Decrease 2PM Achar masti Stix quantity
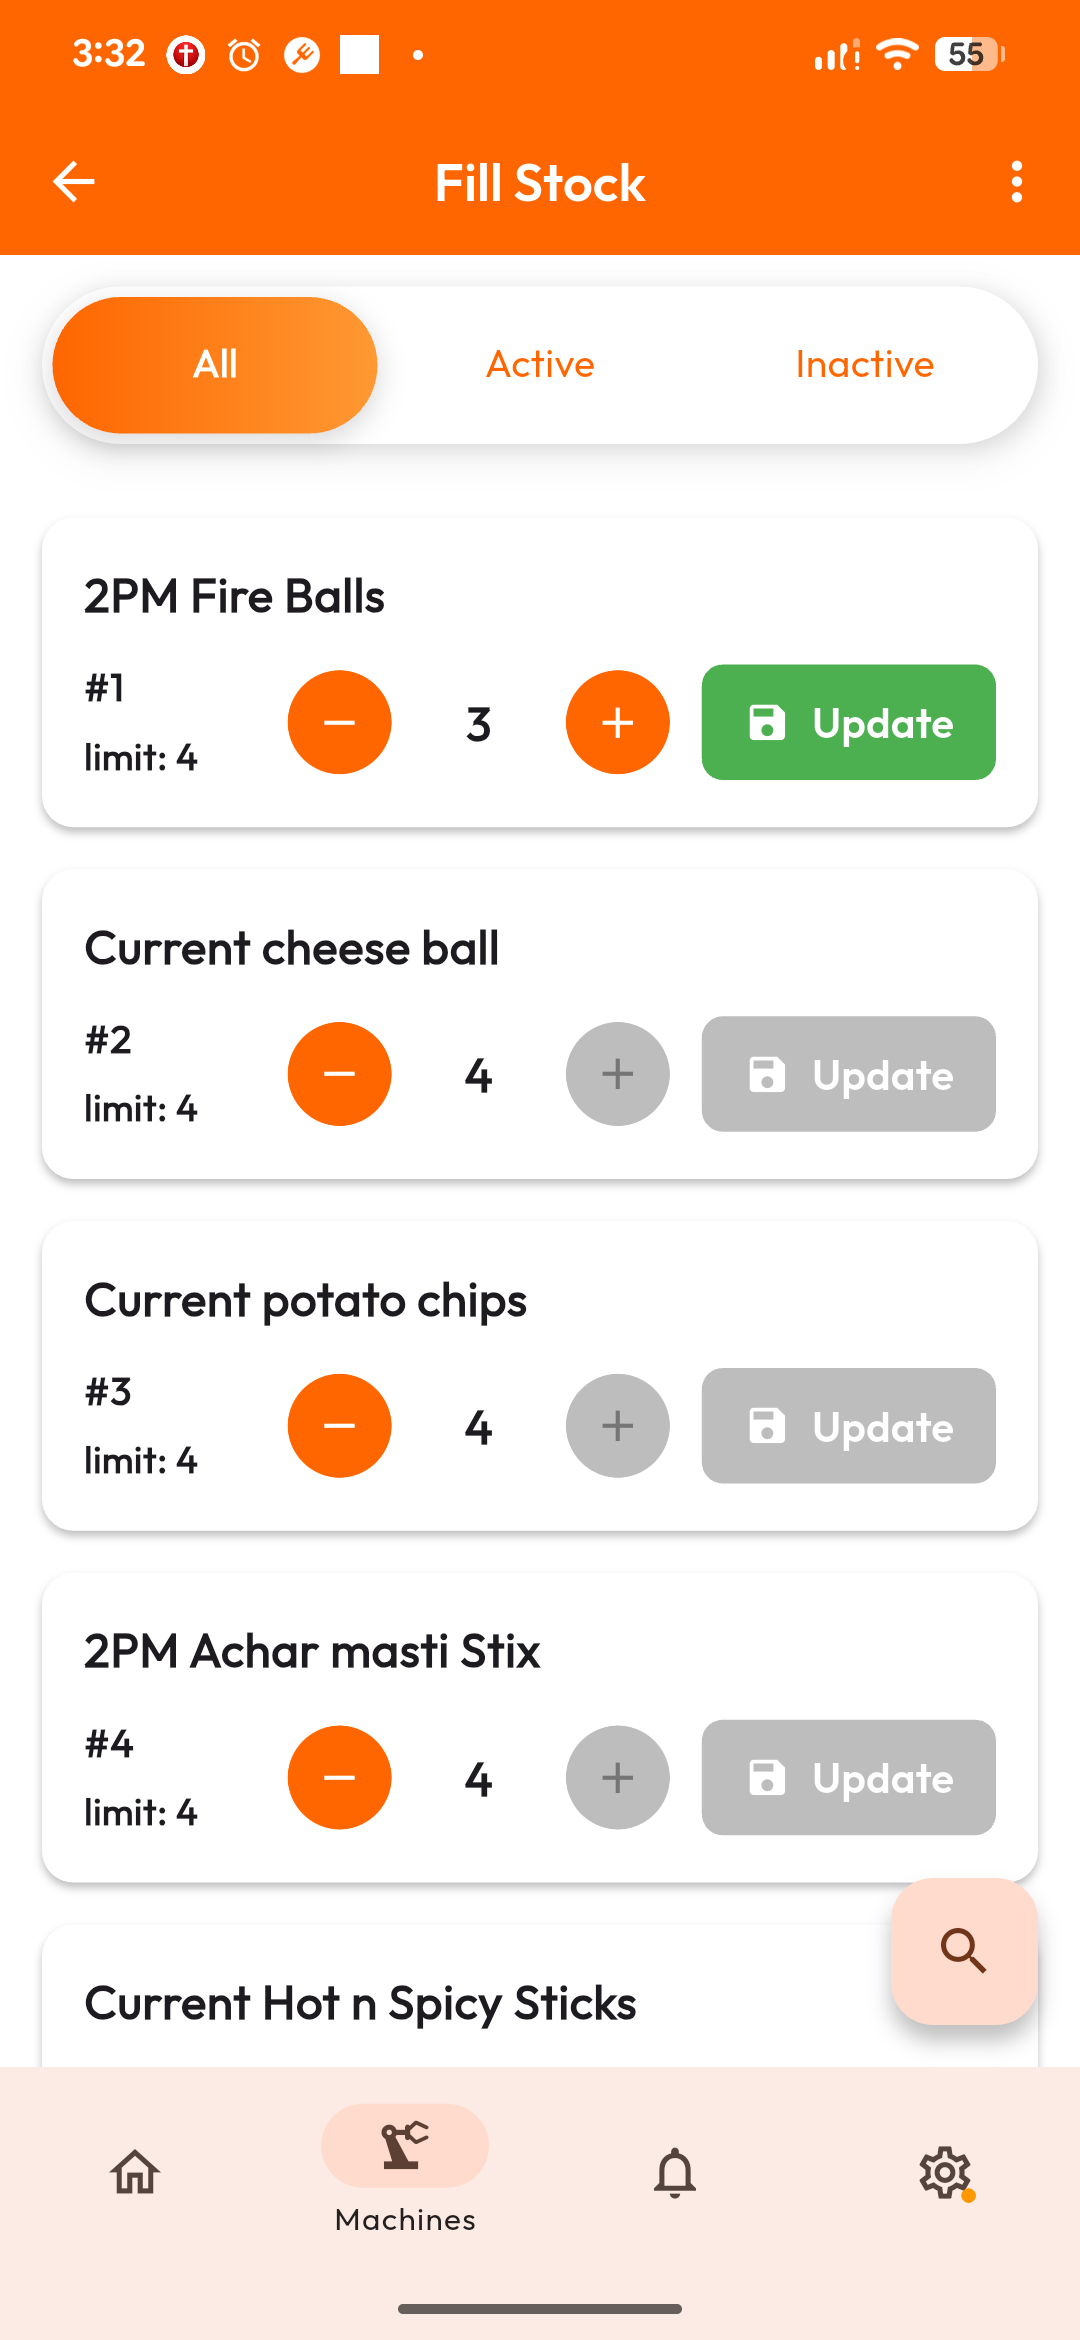The width and height of the screenshot is (1080, 2340). click(x=339, y=1778)
